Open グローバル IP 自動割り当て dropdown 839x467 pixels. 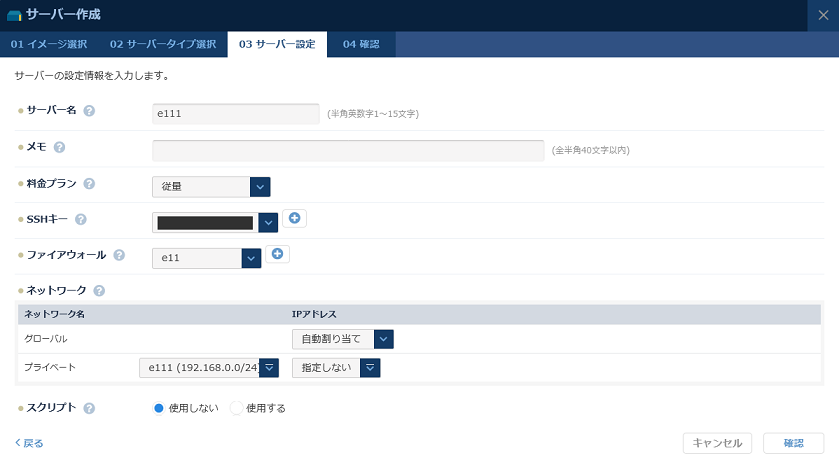pos(342,339)
